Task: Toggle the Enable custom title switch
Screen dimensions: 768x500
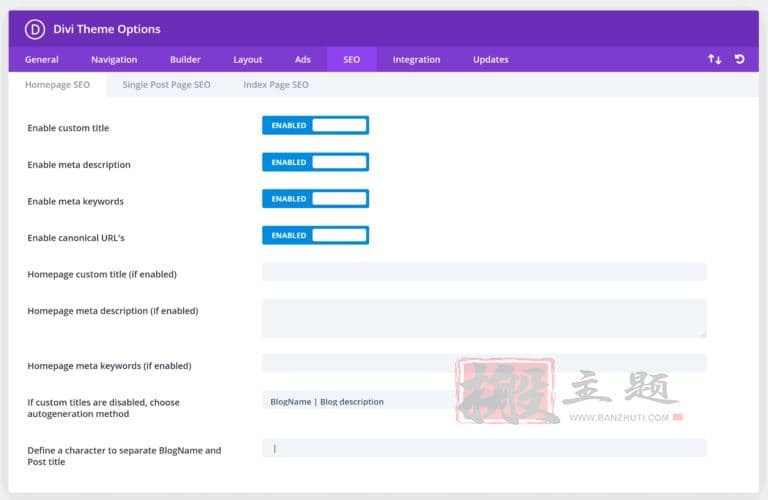Action: (x=315, y=125)
